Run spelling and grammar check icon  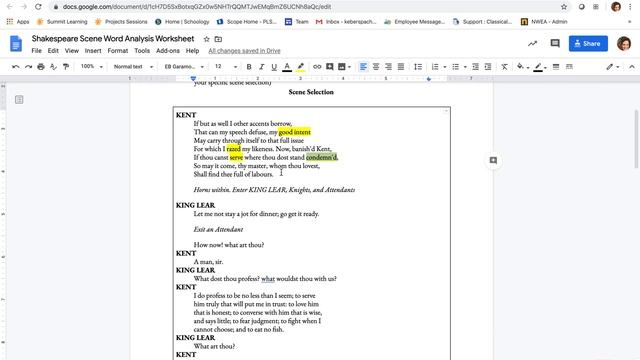[x=53, y=67]
